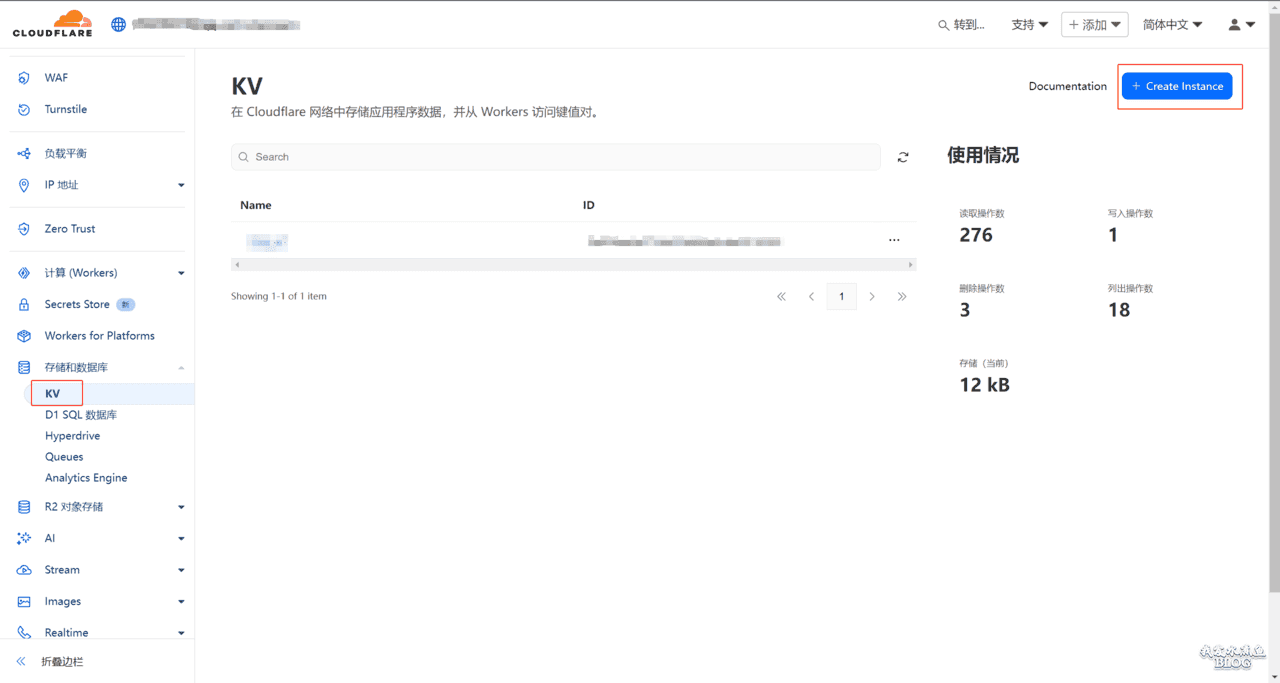The image size is (1280, 683).
Task: Click the 276 read operations value
Action: click(976, 235)
